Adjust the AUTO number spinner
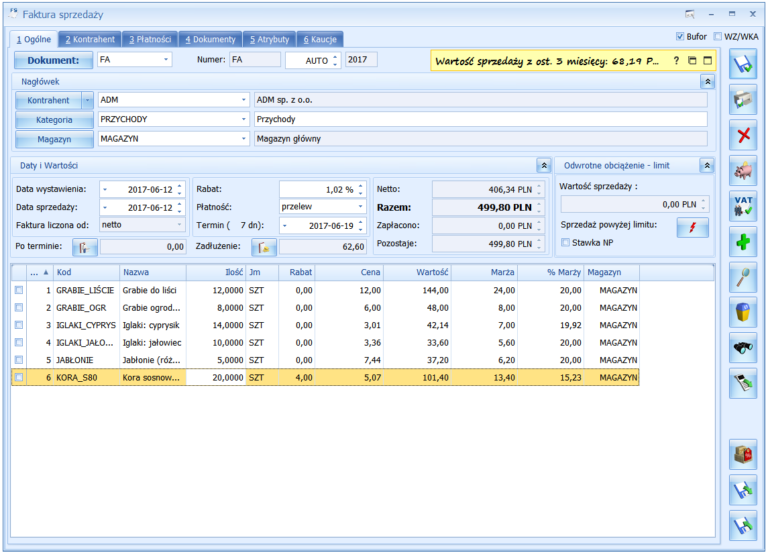 tap(336, 60)
